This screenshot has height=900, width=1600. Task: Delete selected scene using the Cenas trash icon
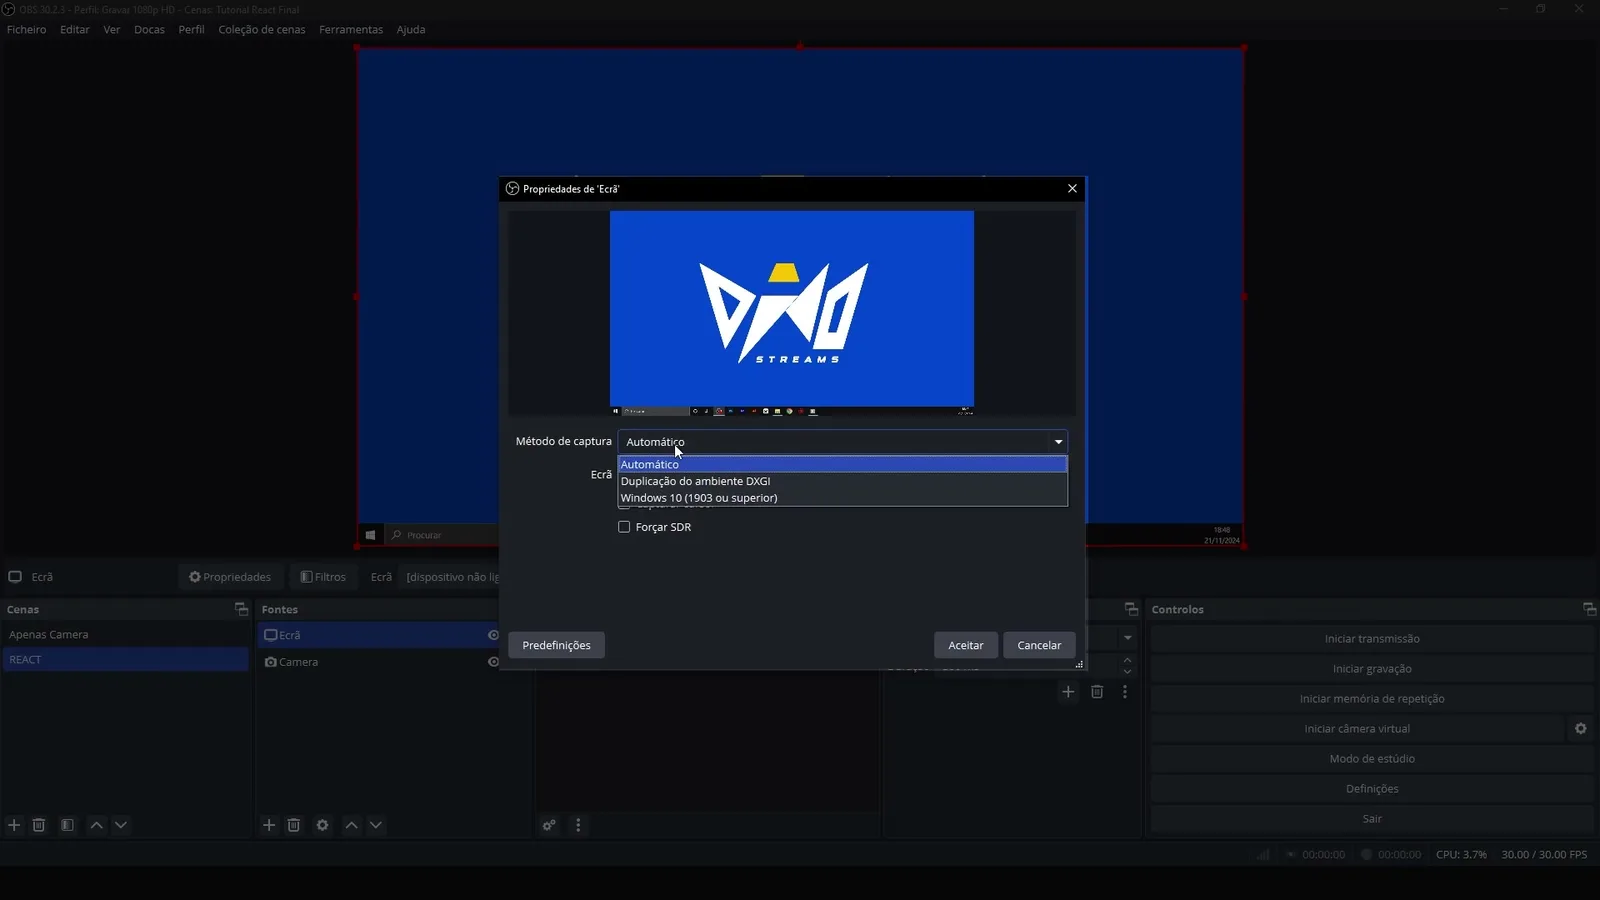click(x=39, y=825)
